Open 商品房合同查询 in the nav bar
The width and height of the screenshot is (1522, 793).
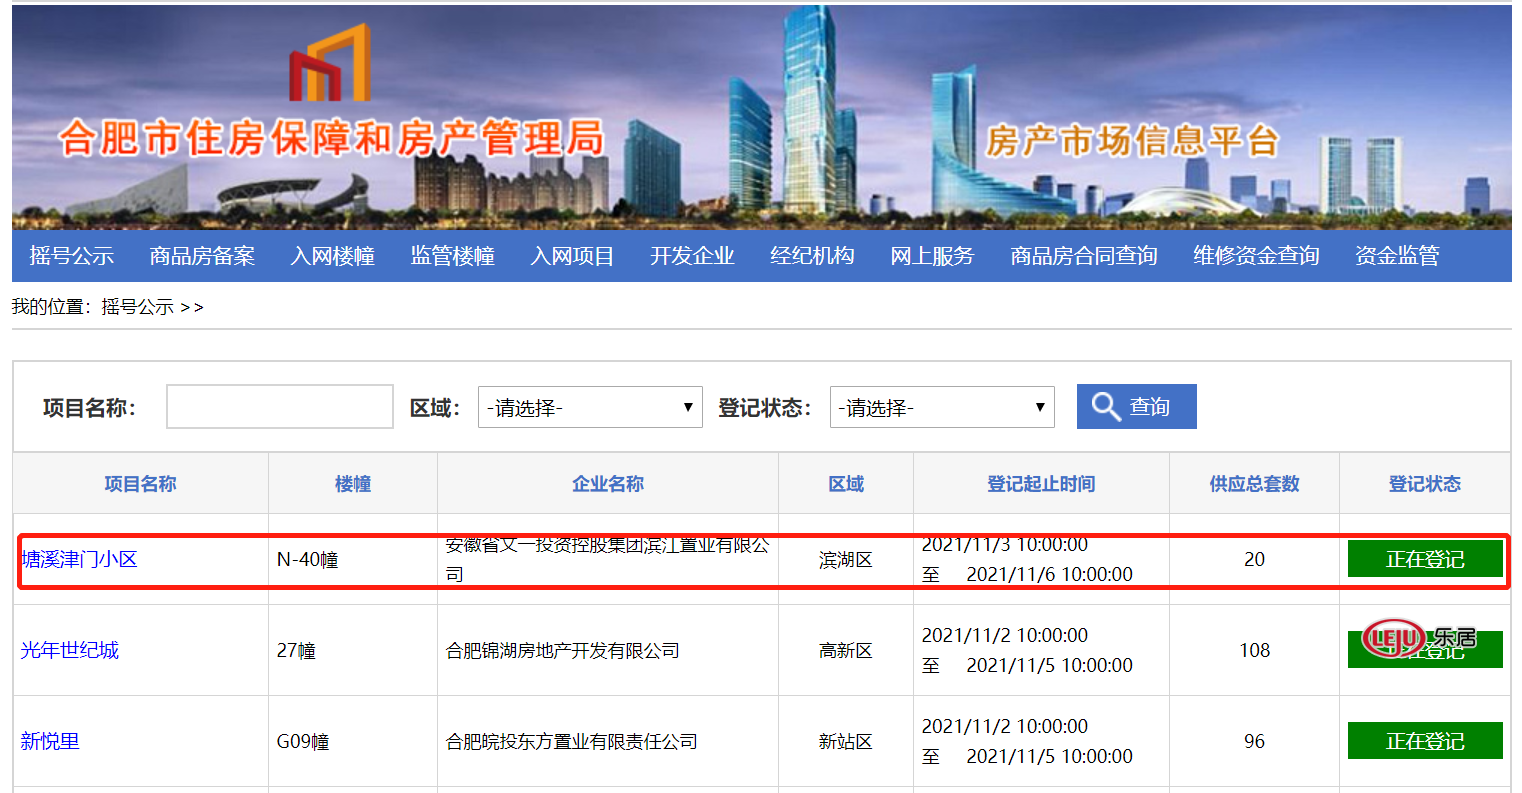1084,256
